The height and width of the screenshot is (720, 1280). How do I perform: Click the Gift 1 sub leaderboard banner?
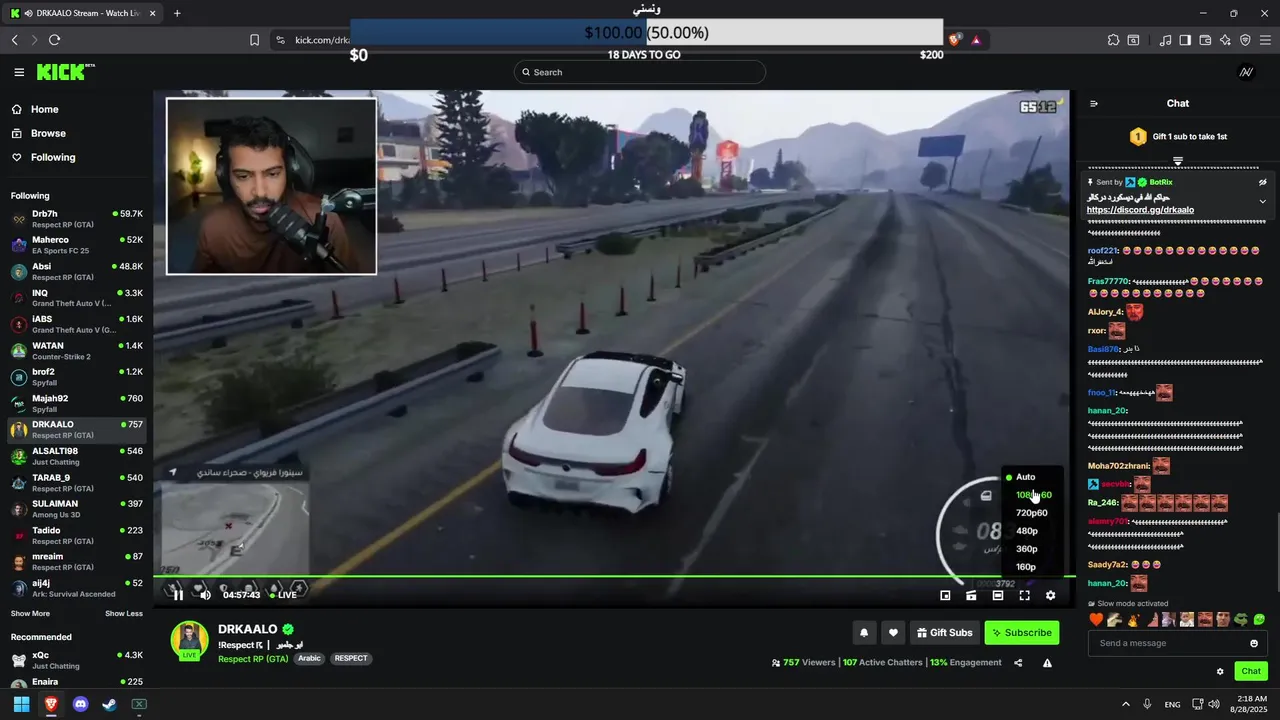[x=1178, y=137]
